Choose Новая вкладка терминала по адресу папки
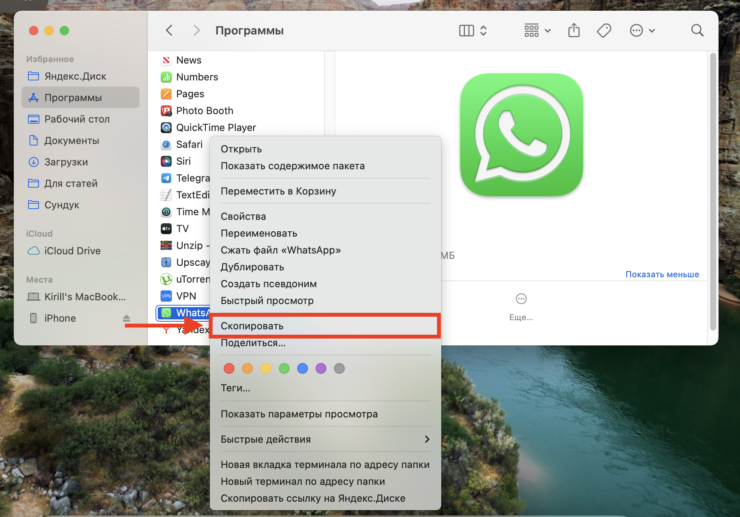 coord(325,465)
